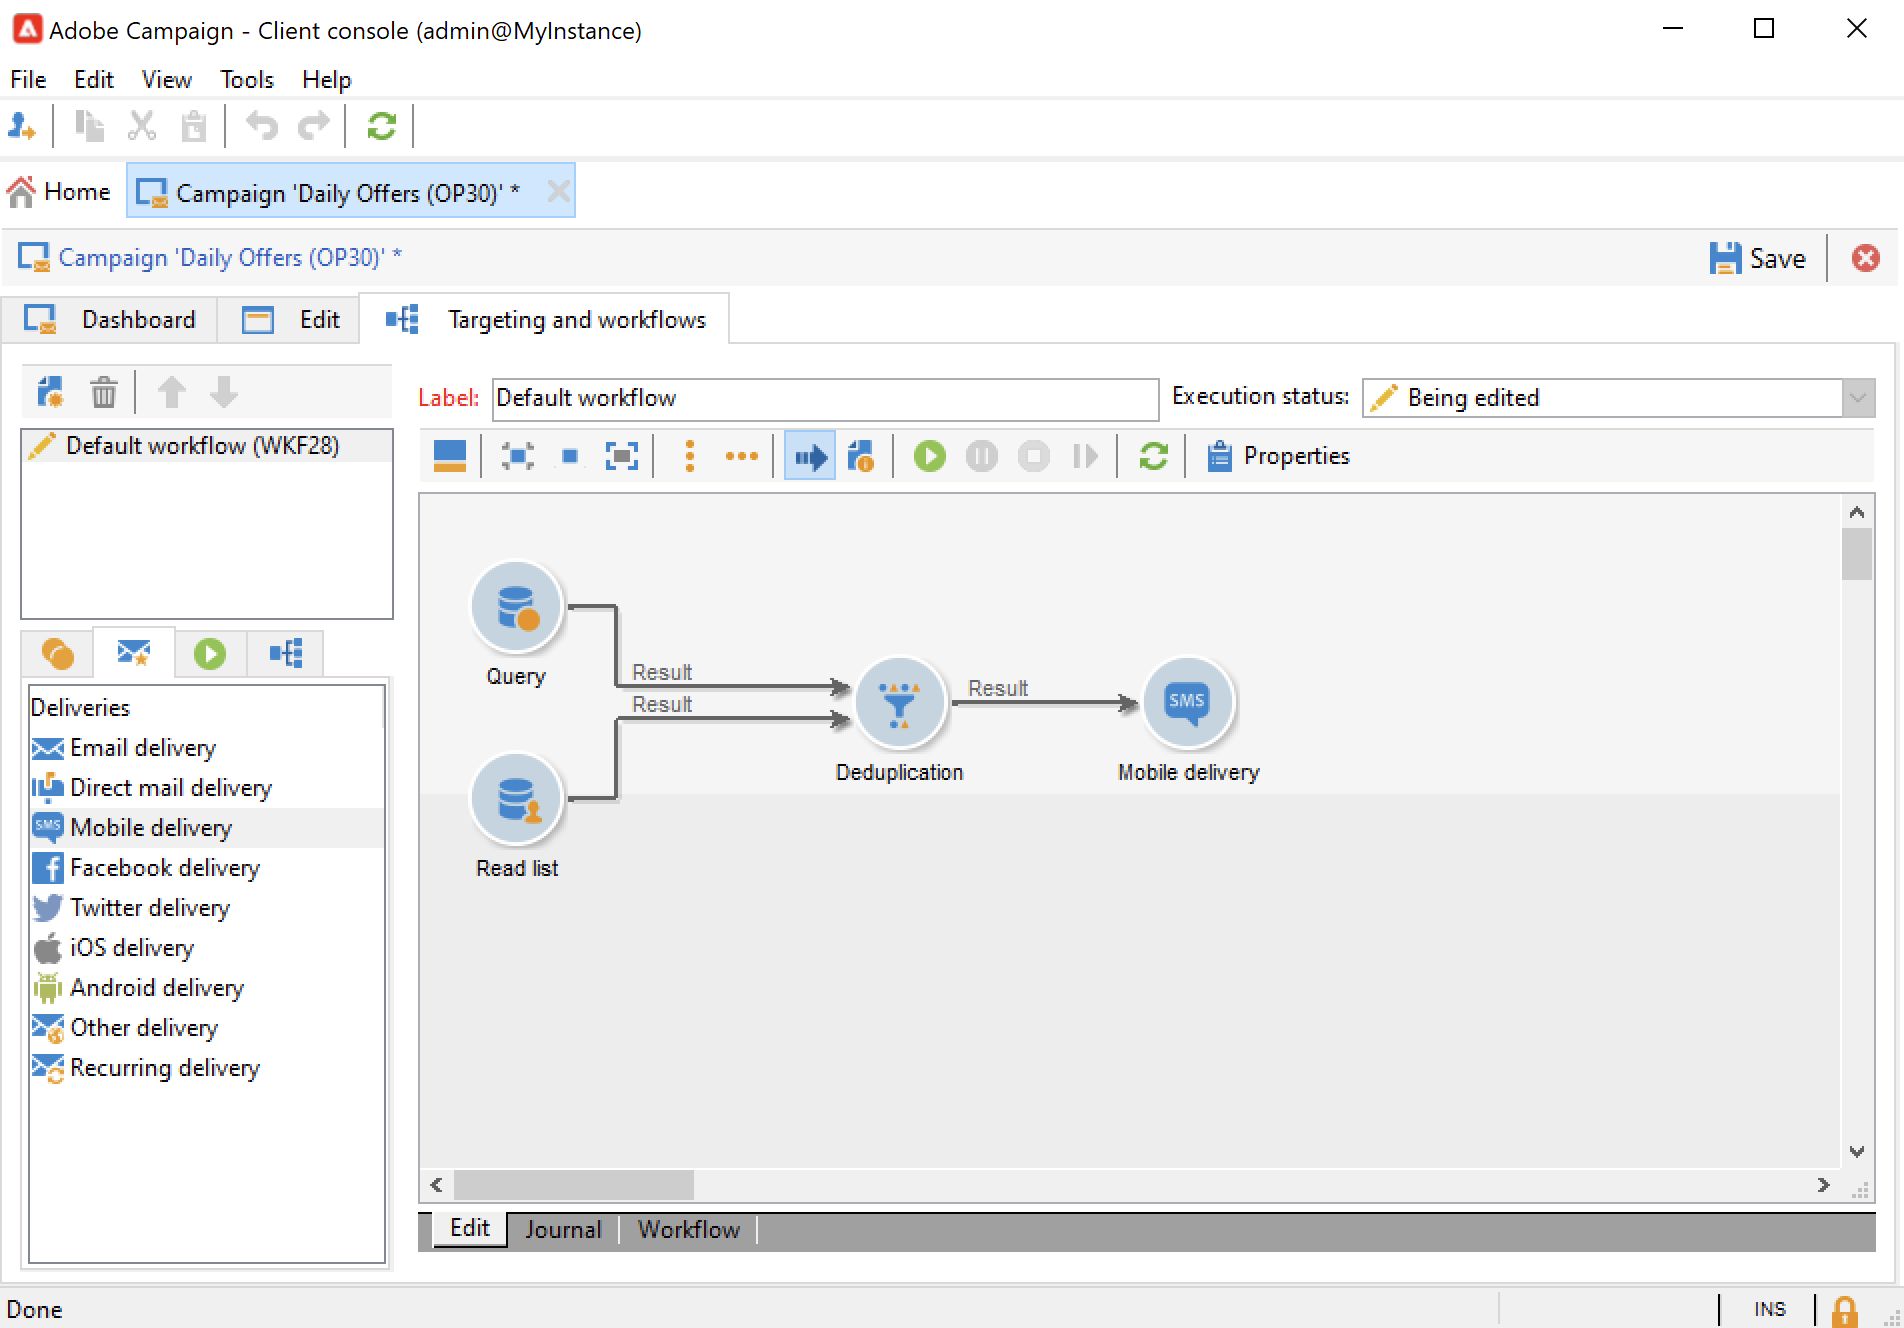
Task: Refresh the workflow diagram
Action: (1153, 457)
